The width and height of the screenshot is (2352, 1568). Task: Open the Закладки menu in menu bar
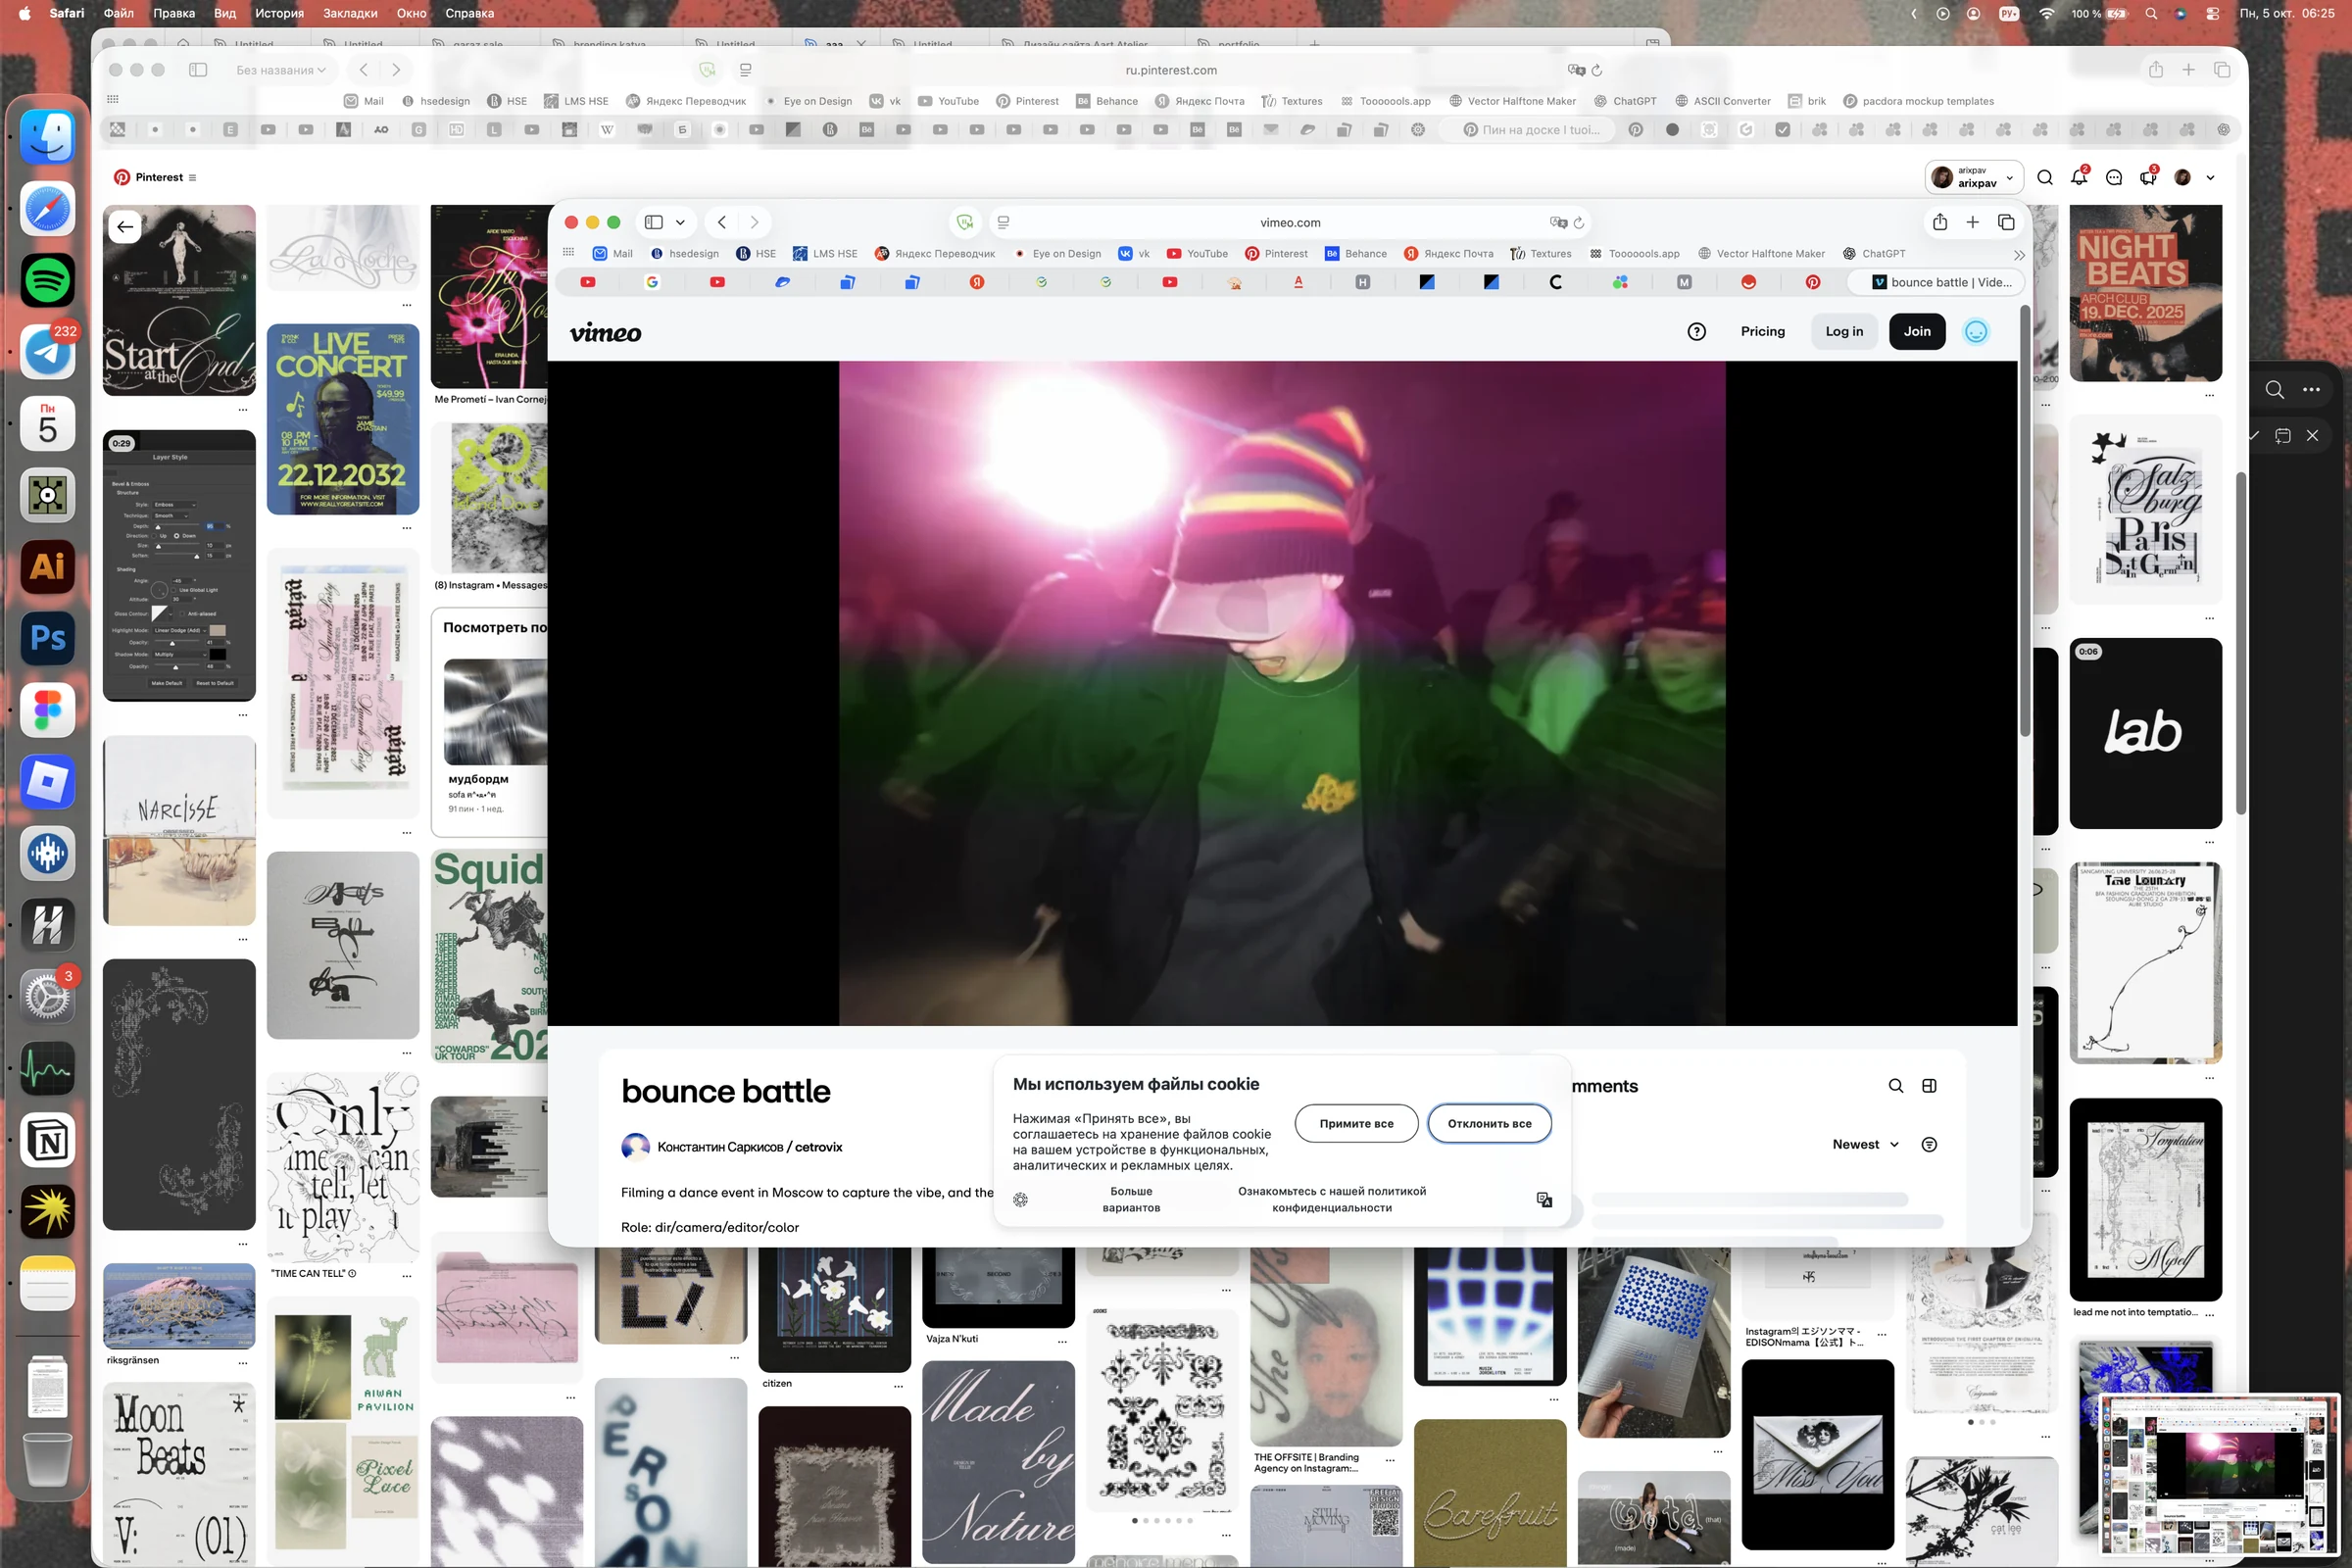350,13
